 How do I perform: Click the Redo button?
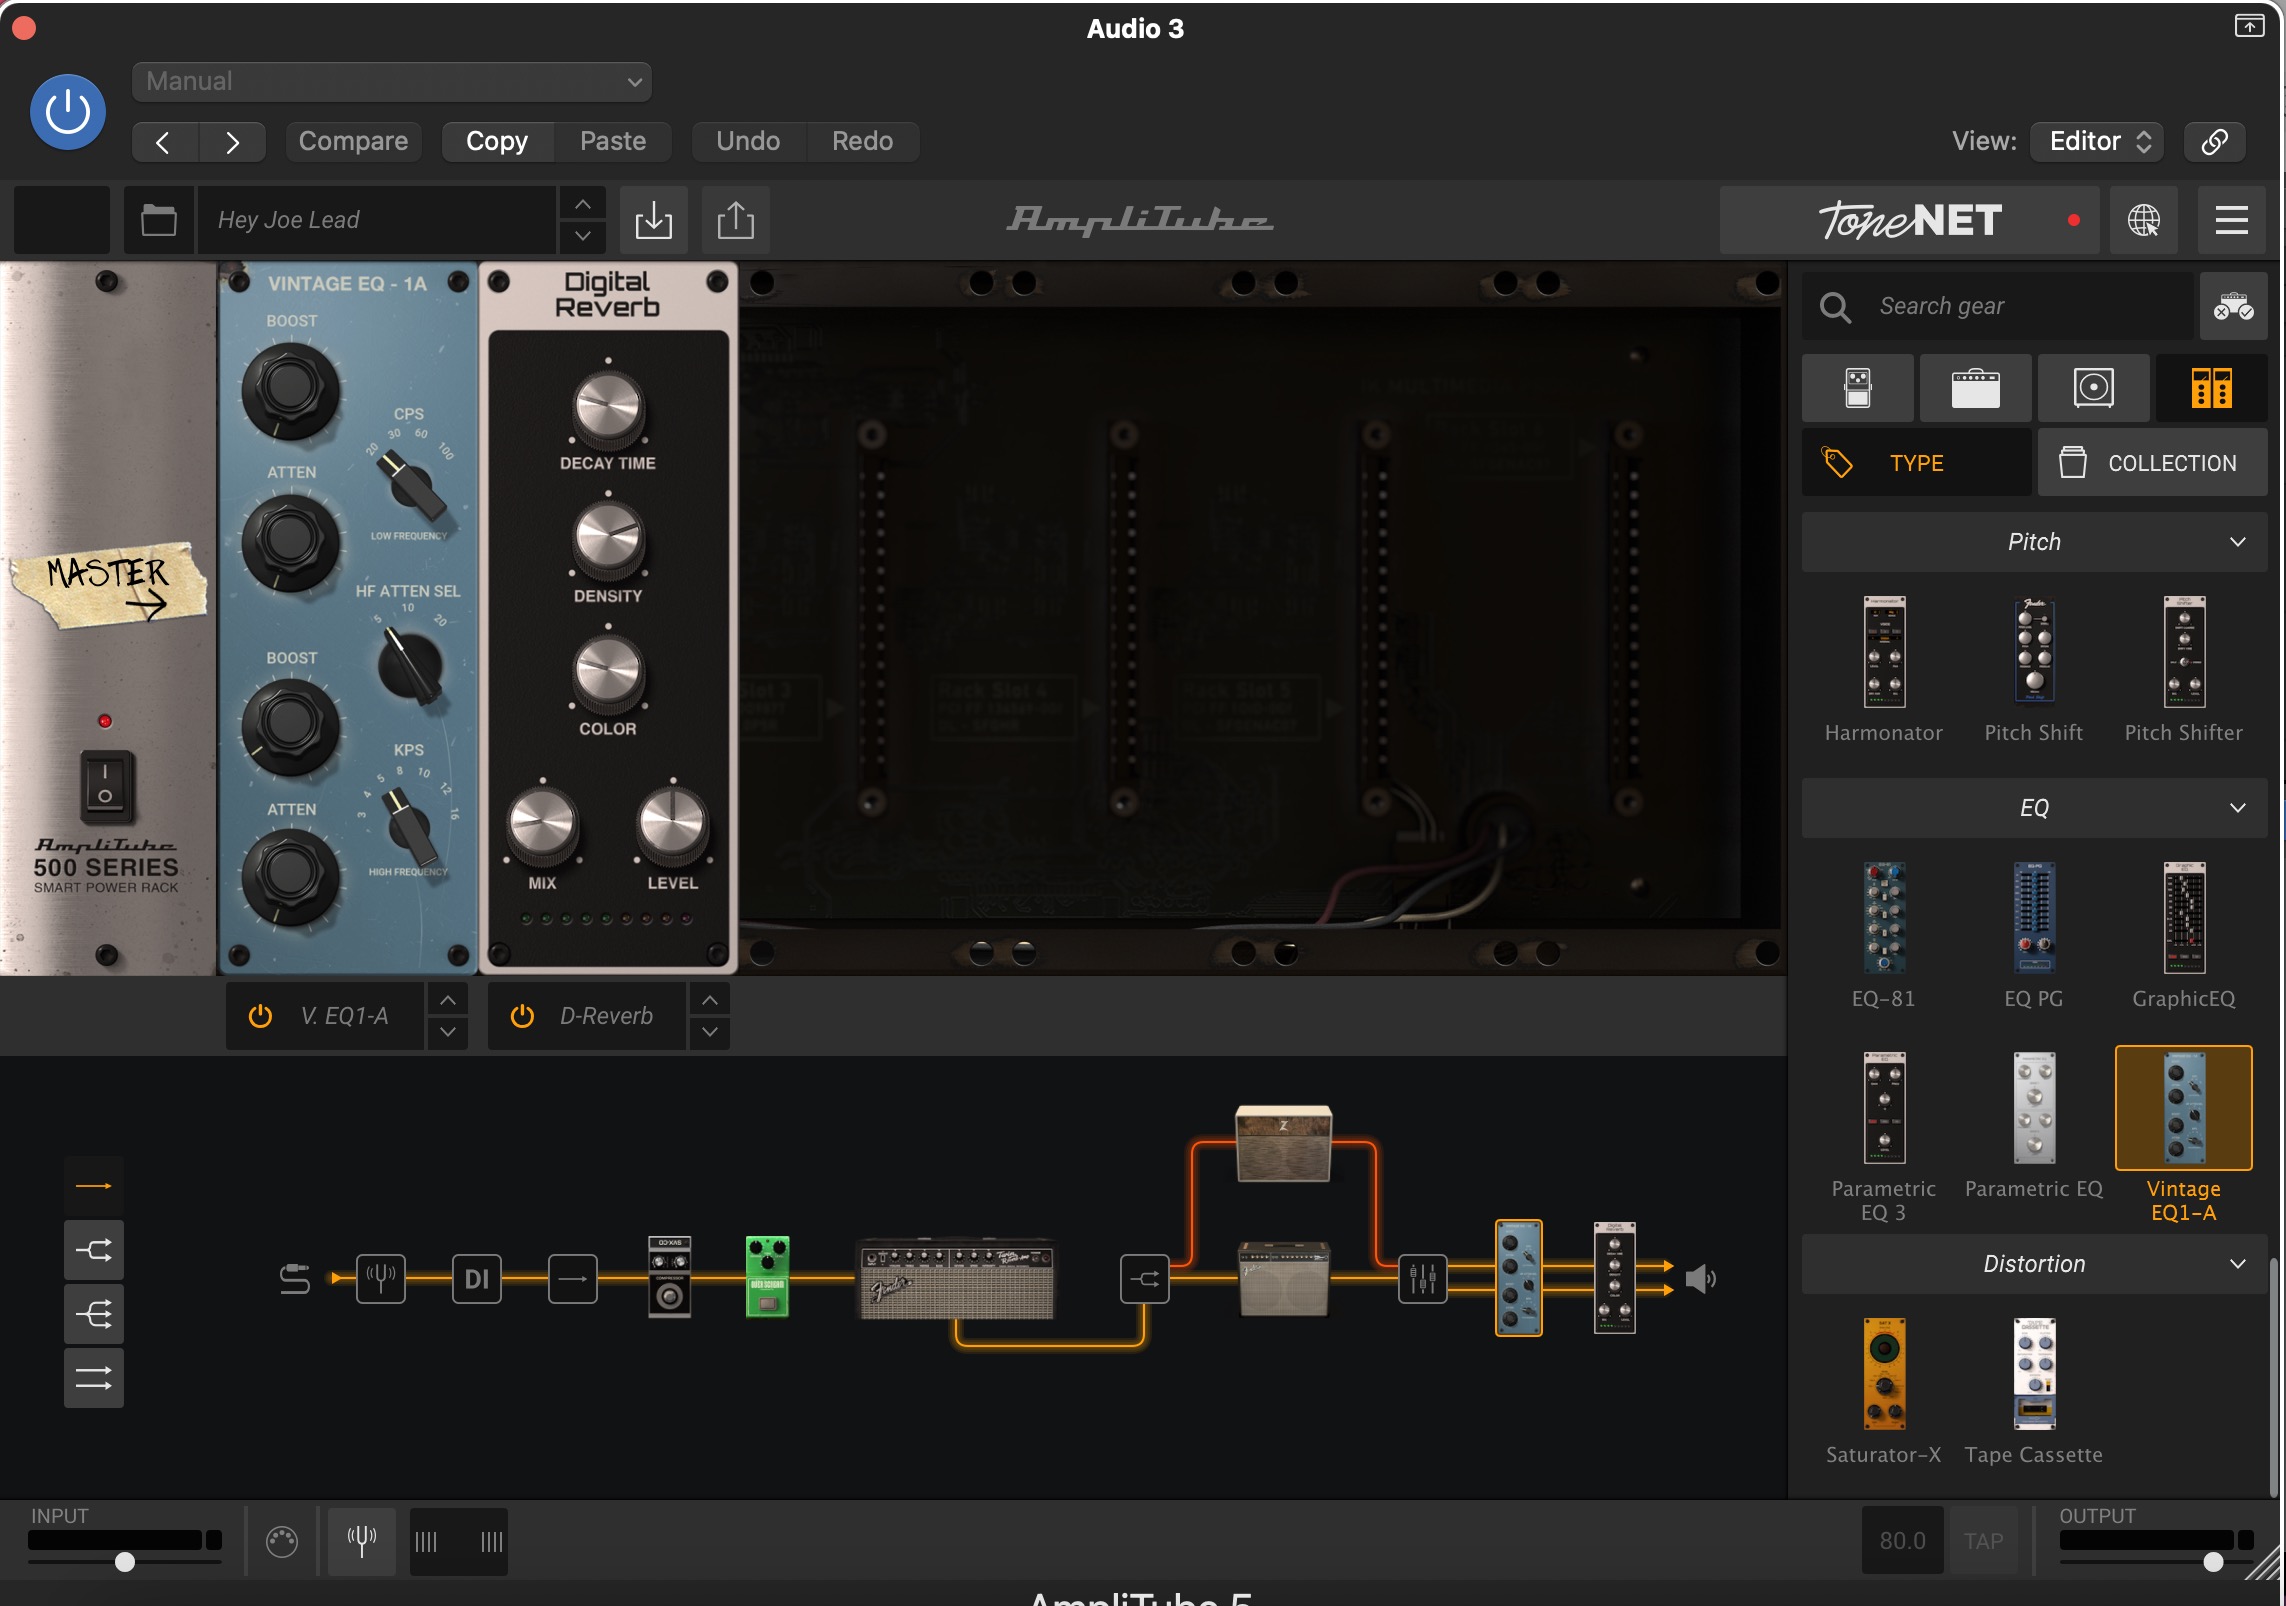coord(862,141)
